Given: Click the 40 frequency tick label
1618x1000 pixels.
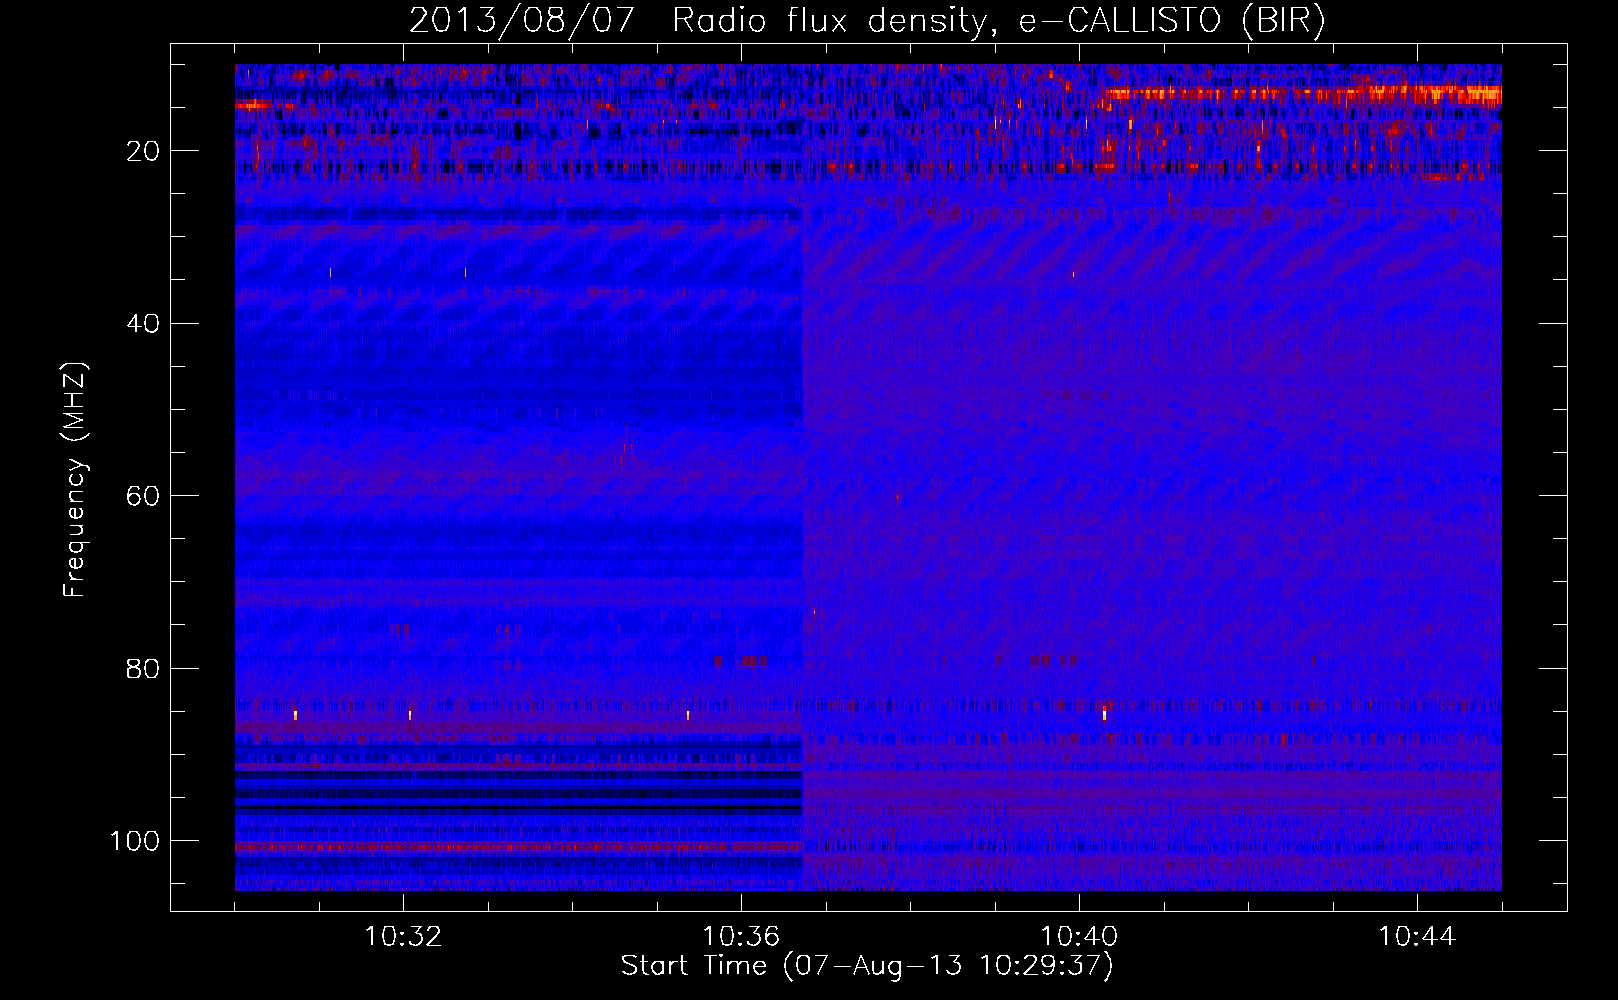Looking at the screenshot, I should click(143, 323).
